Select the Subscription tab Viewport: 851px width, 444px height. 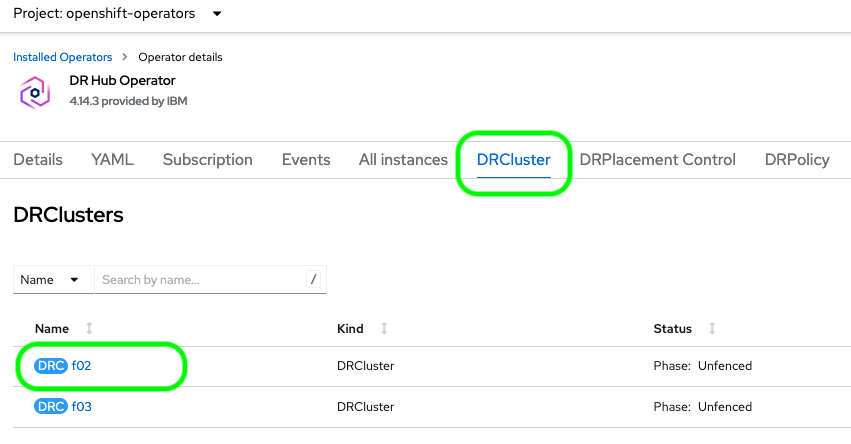coord(208,160)
